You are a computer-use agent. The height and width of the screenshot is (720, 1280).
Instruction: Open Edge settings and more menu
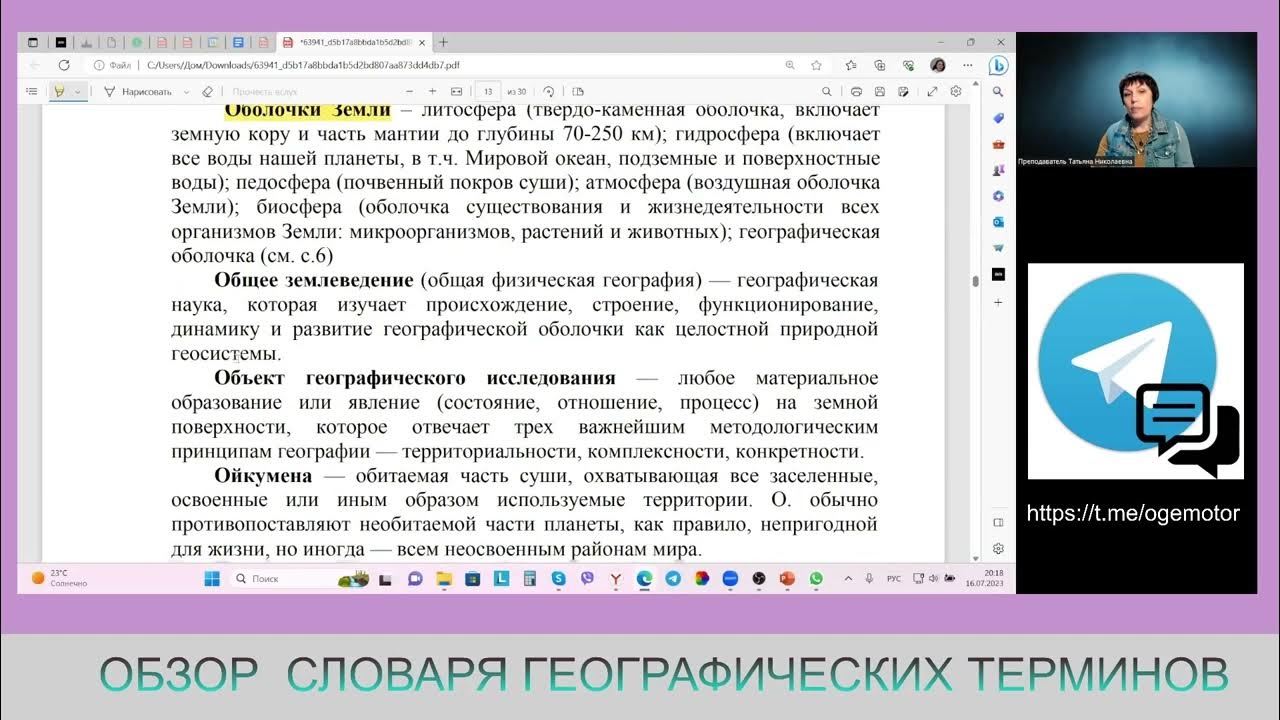click(967, 65)
